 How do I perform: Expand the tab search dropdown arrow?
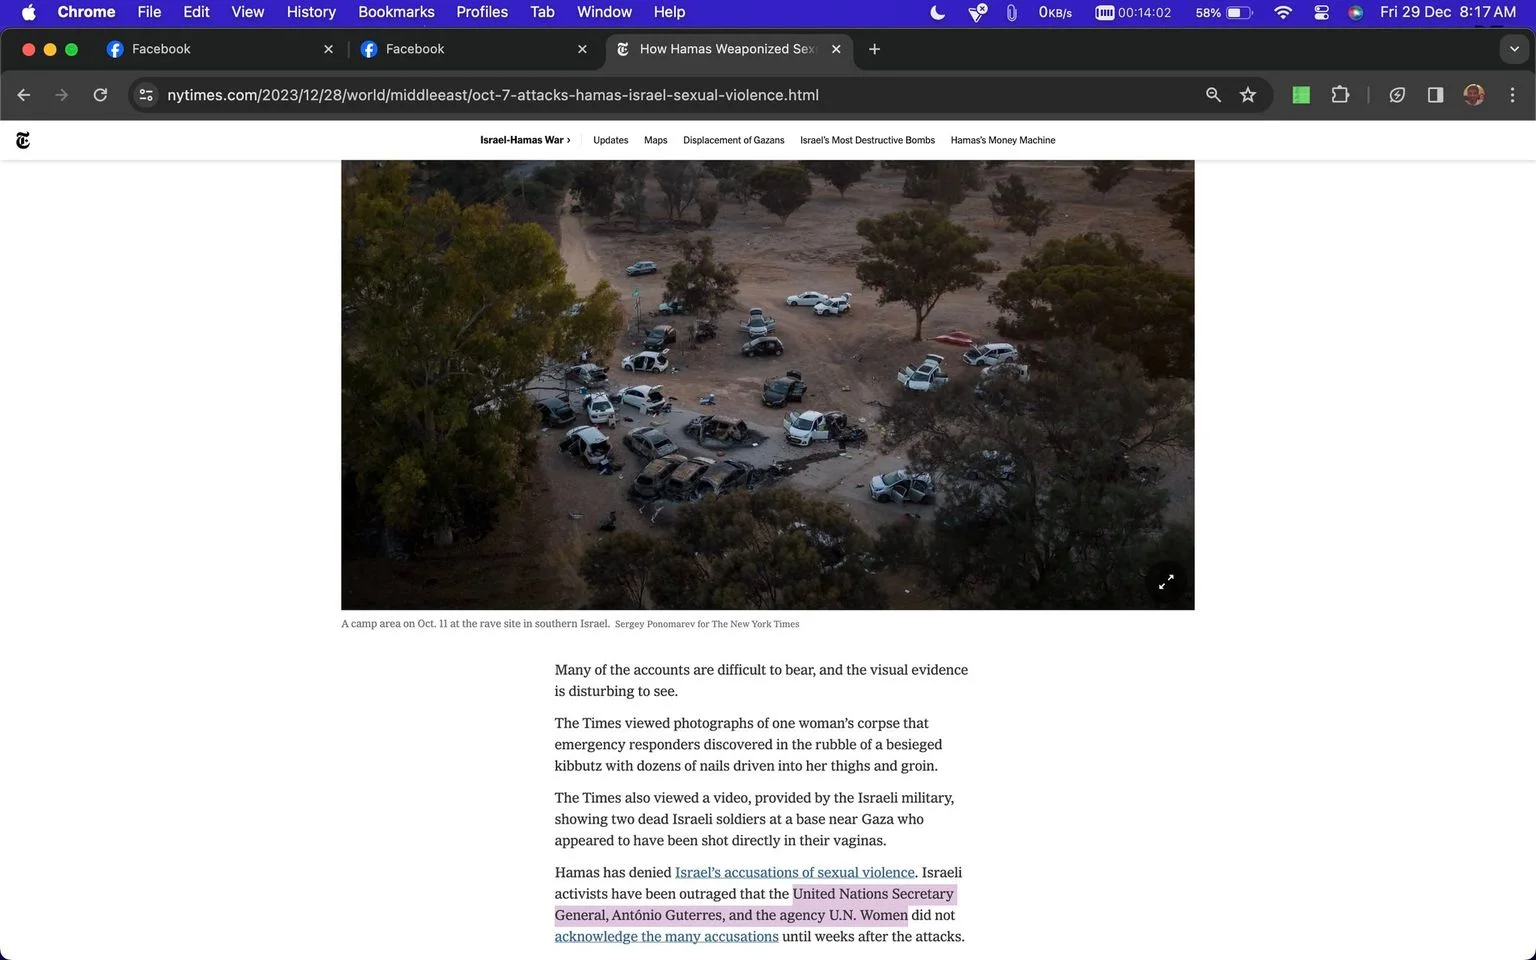(1514, 49)
